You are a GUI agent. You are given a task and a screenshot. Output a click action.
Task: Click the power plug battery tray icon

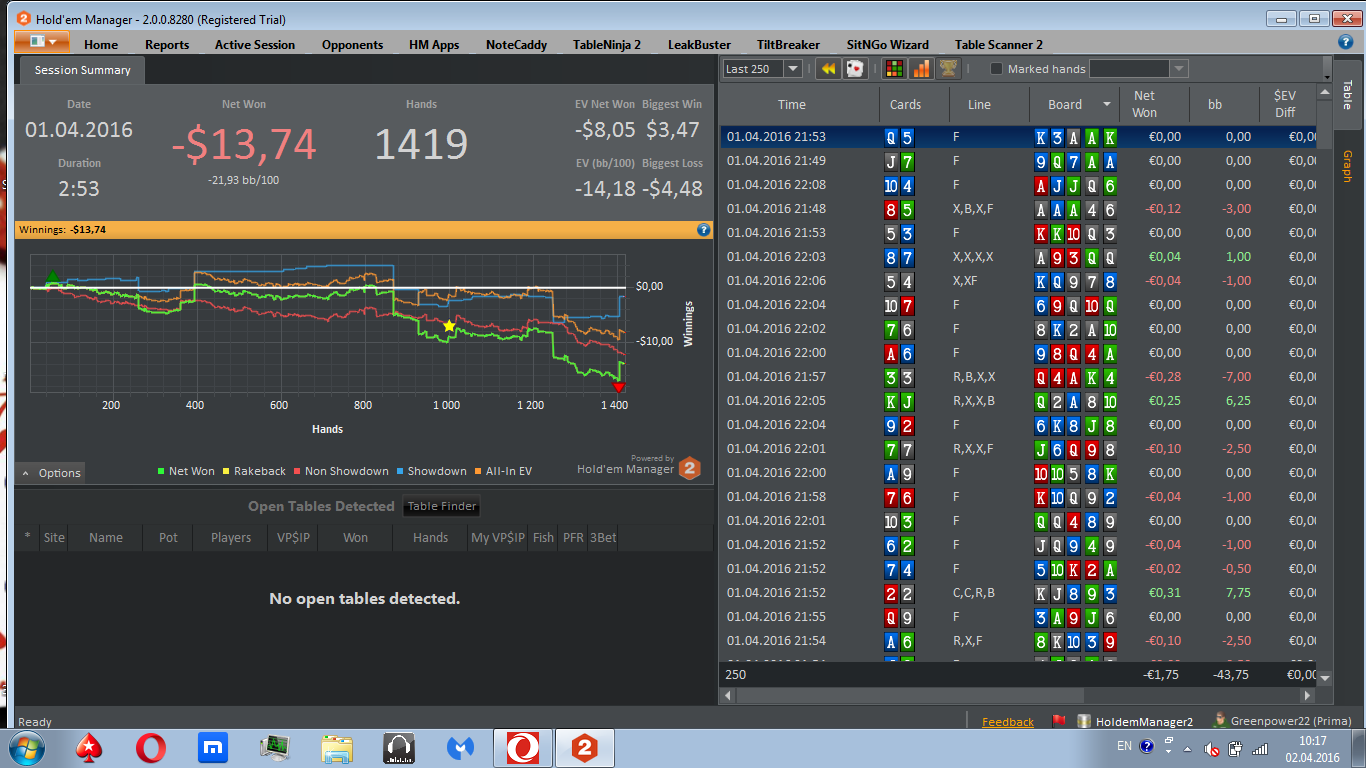1236,748
